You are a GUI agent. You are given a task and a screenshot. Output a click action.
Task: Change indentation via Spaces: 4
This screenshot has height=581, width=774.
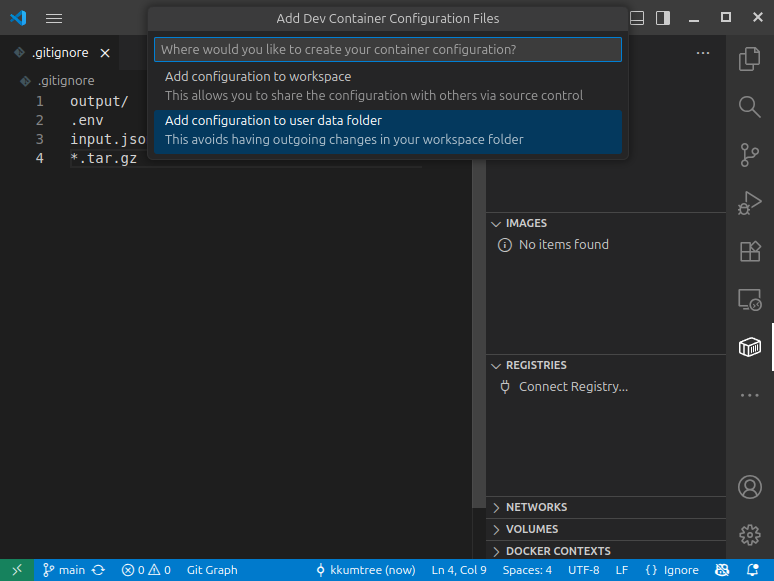point(527,570)
